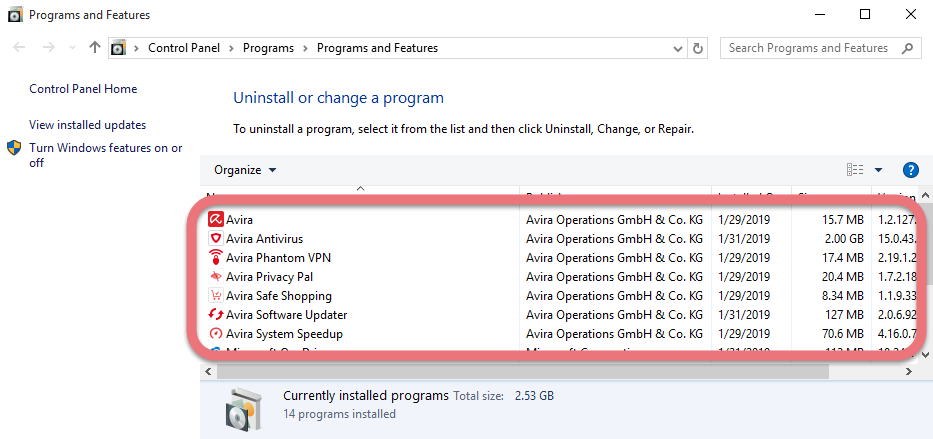Viewport: 933px width, 439px height.
Task: Open the recent locations dropdown arrow
Action: point(73,48)
